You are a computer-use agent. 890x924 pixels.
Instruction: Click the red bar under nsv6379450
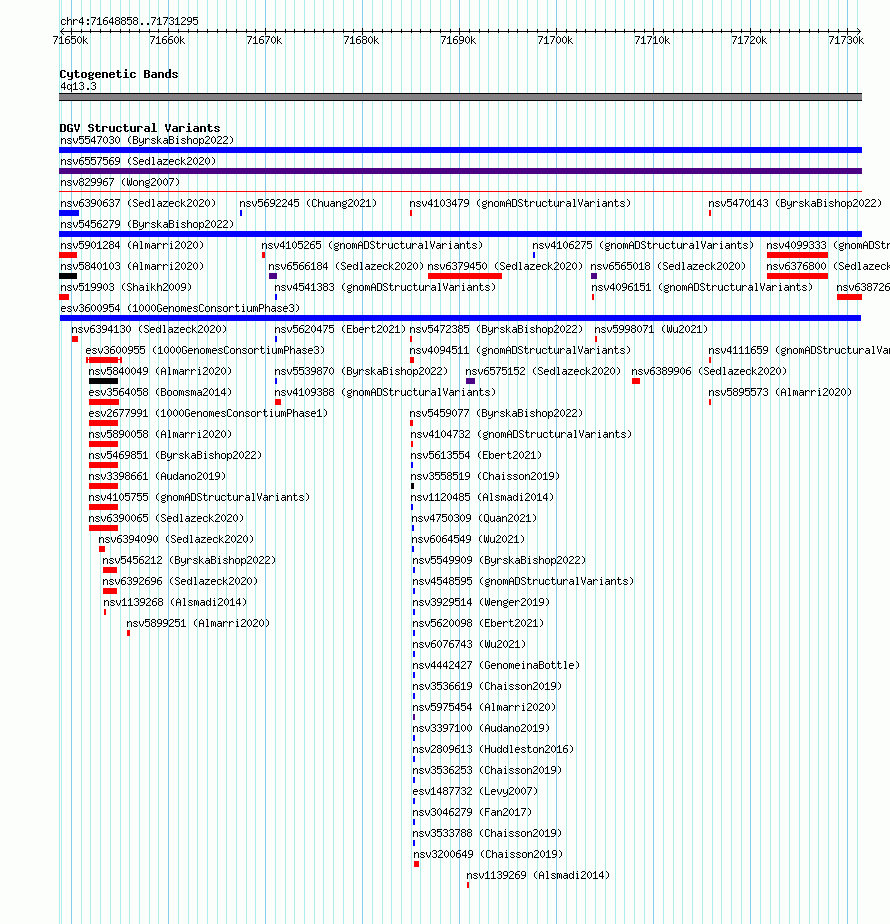click(x=465, y=276)
